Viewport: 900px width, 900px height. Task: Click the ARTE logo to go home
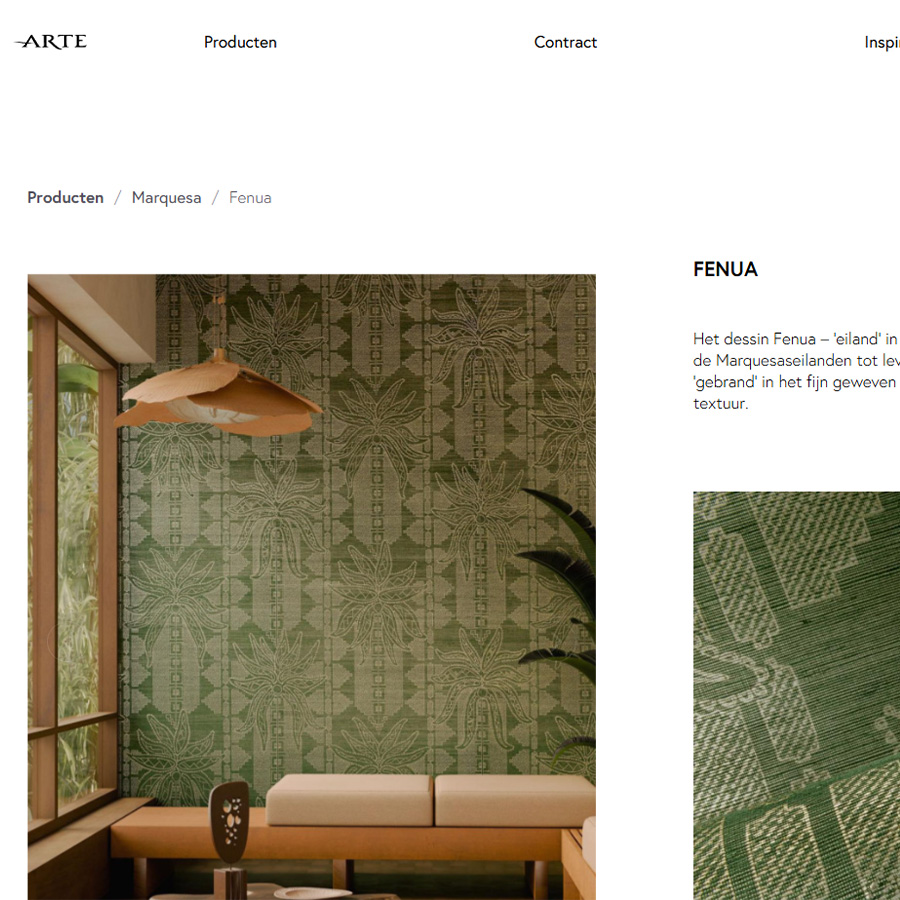click(51, 41)
